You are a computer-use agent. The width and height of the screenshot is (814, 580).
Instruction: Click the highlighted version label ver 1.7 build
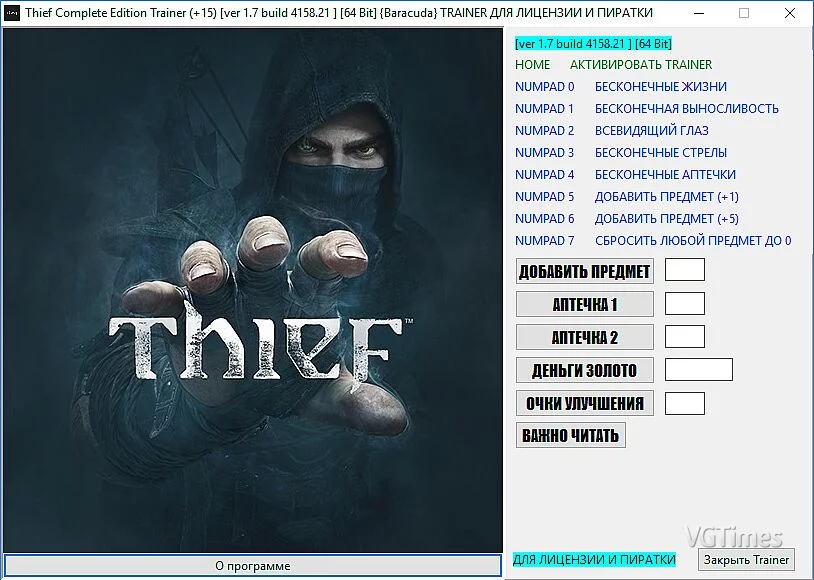click(593, 44)
